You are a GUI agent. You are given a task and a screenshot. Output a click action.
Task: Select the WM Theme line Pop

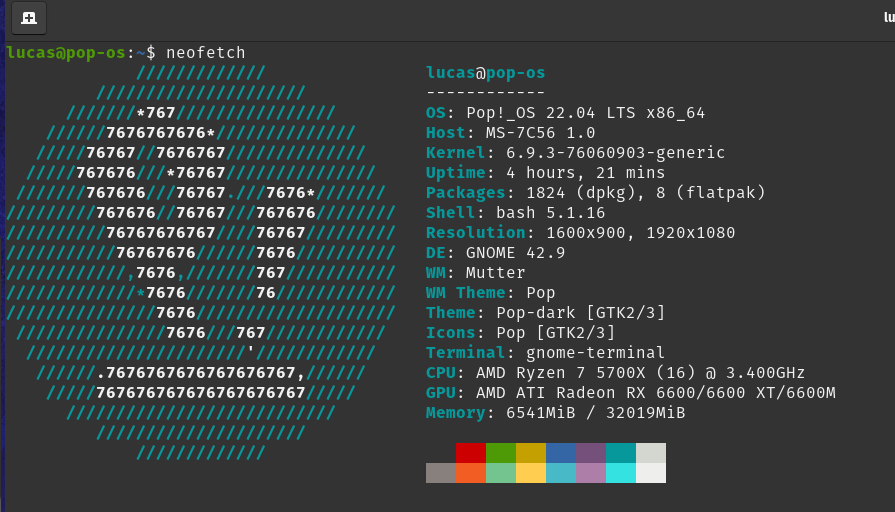(x=491, y=293)
